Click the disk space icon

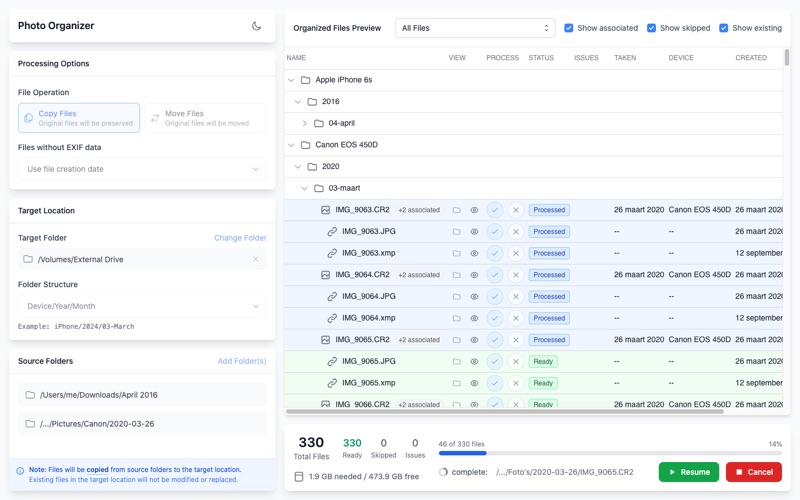click(299, 477)
